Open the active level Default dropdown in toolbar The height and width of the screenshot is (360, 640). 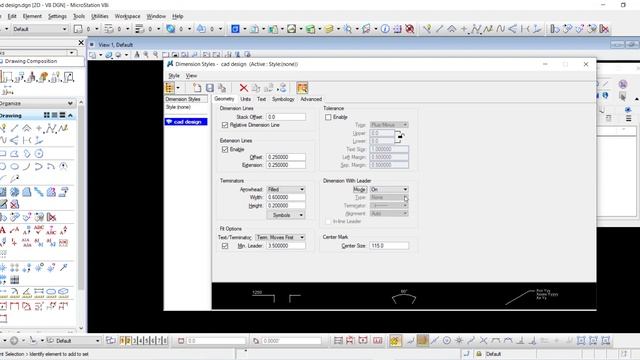click(39, 29)
